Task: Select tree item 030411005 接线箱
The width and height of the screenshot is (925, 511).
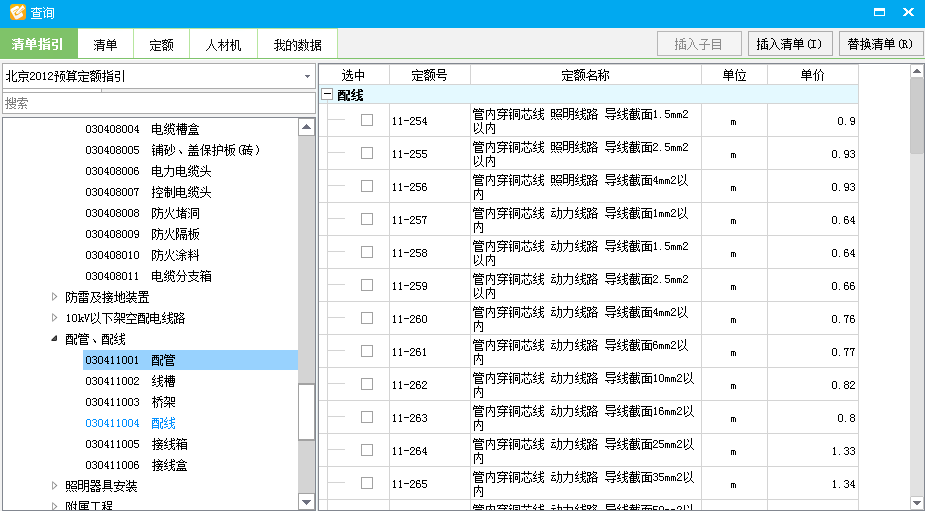Action: pyautogui.click(x=136, y=444)
